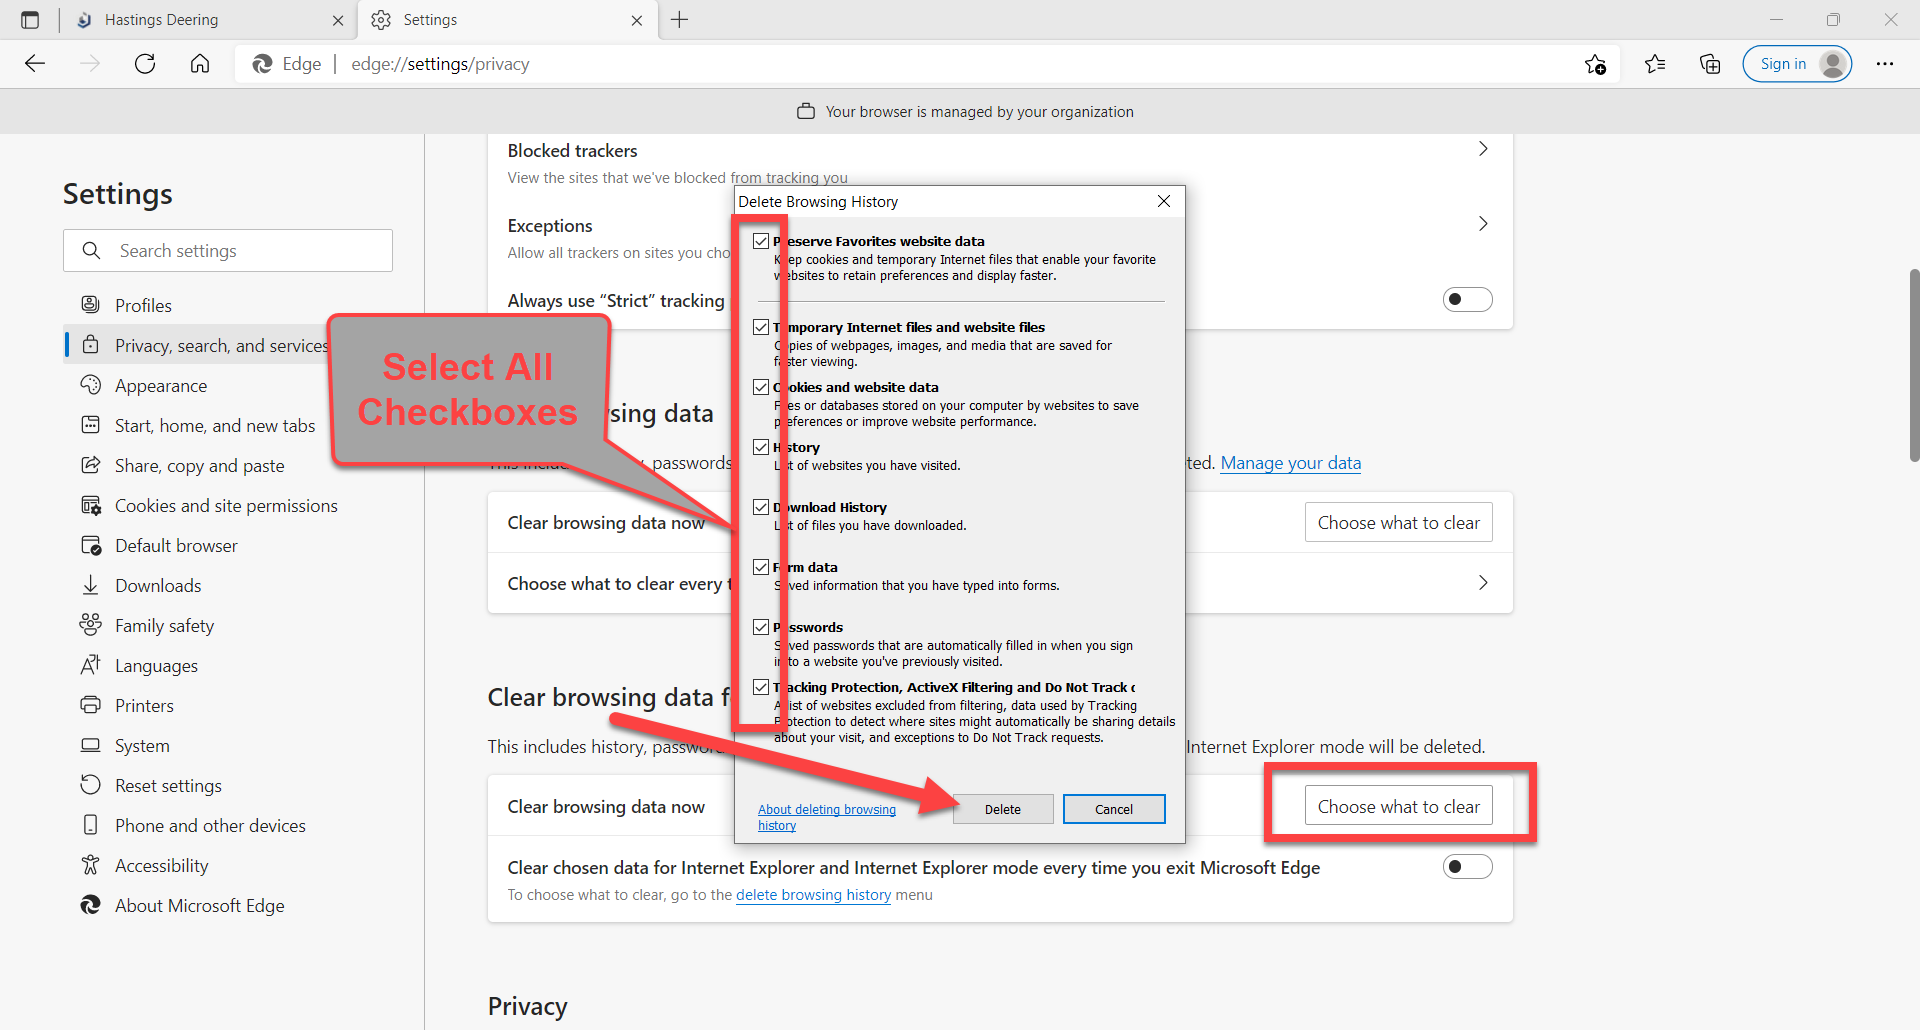Close the Delete Browsing History dialog
This screenshot has width=1920, height=1030.
click(1164, 201)
